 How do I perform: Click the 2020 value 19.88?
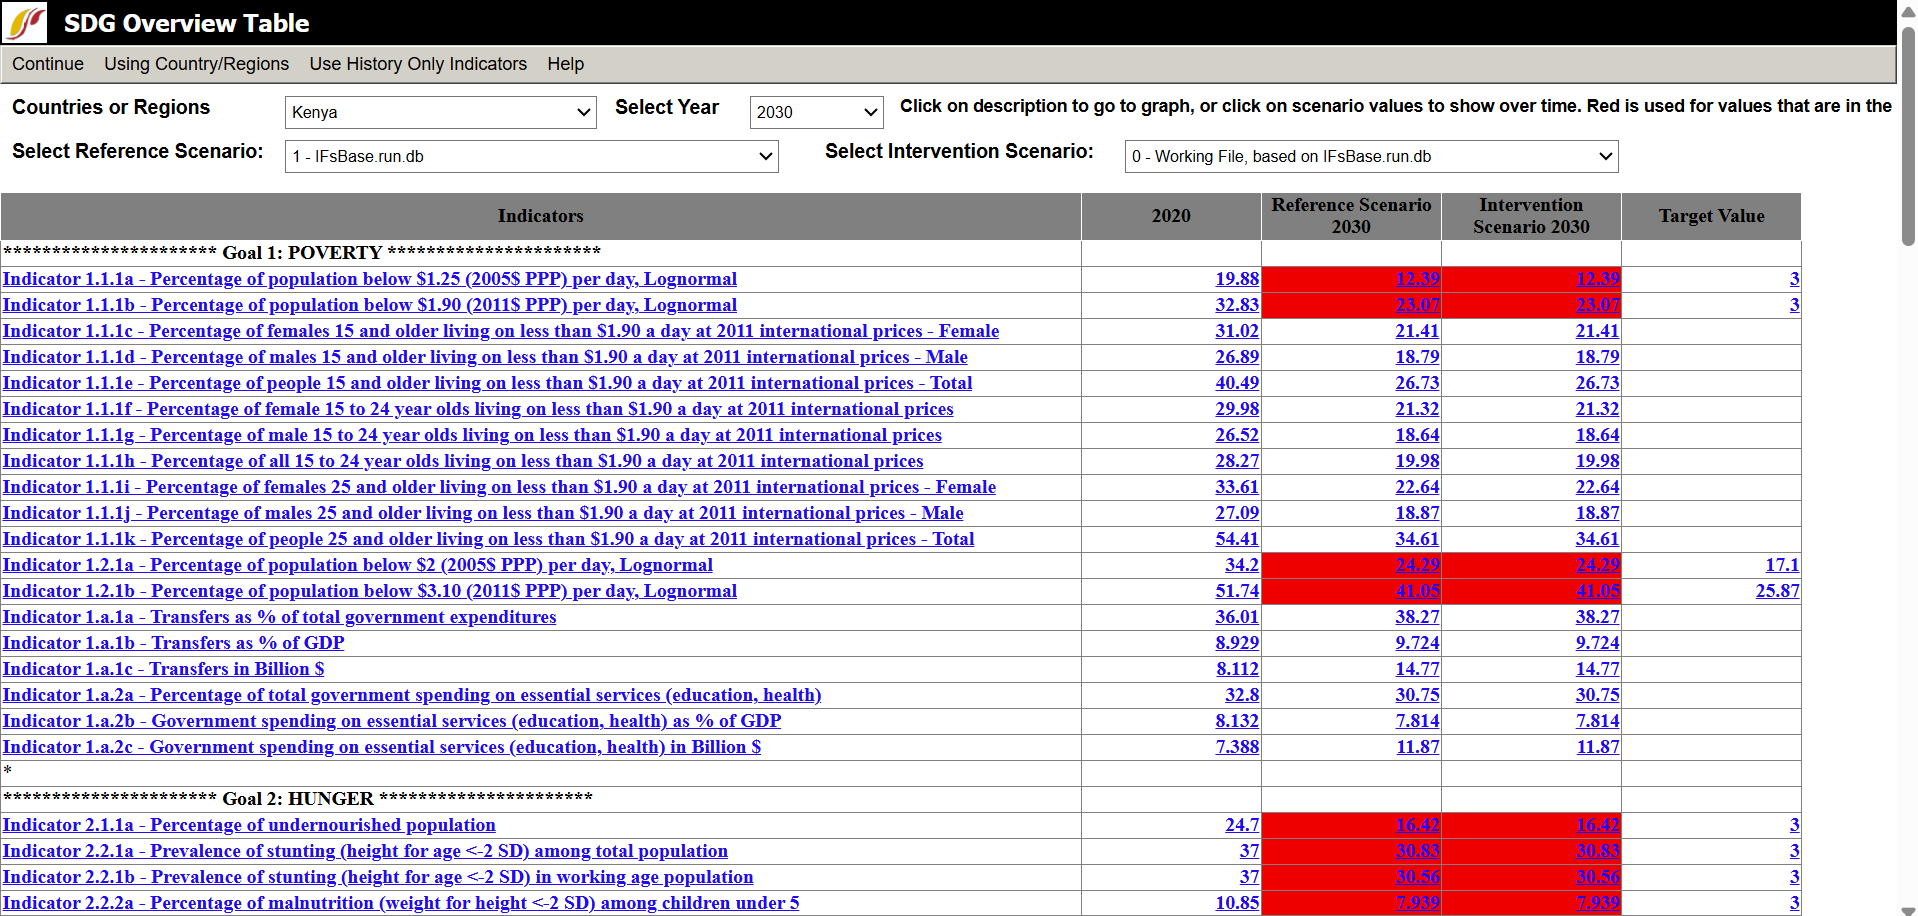tap(1237, 279)
